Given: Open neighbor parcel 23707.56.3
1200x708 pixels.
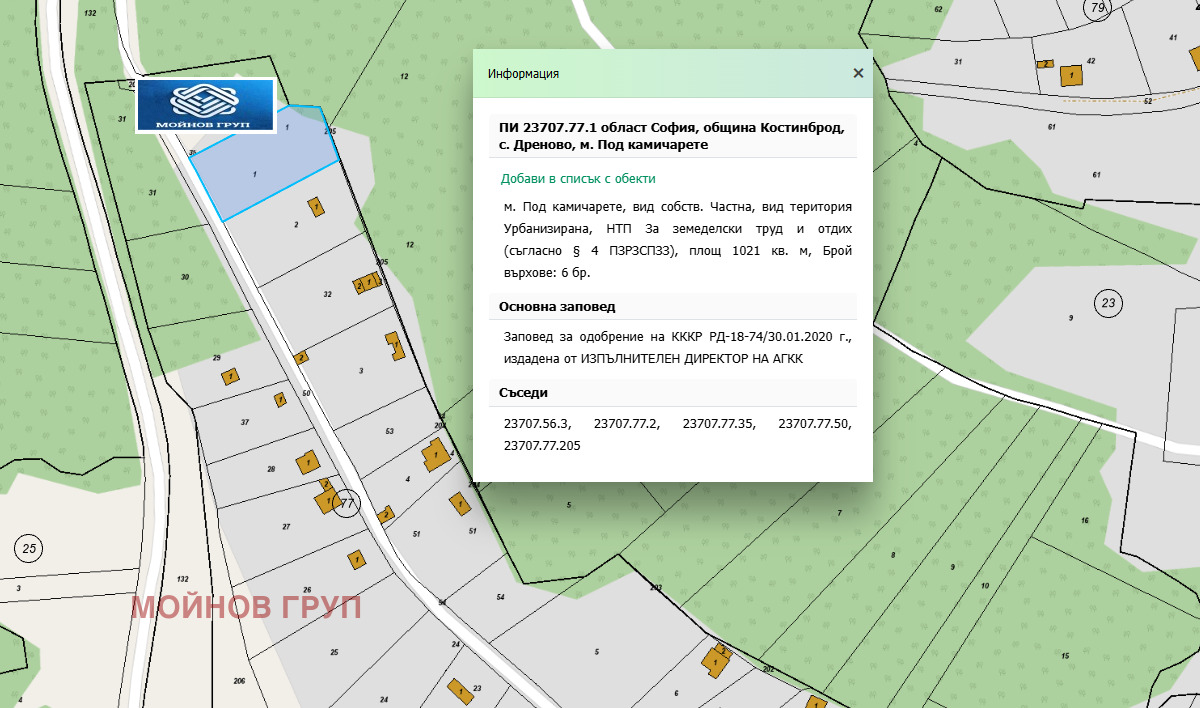Looking at the screenshot, I should [x=536, y=423].
